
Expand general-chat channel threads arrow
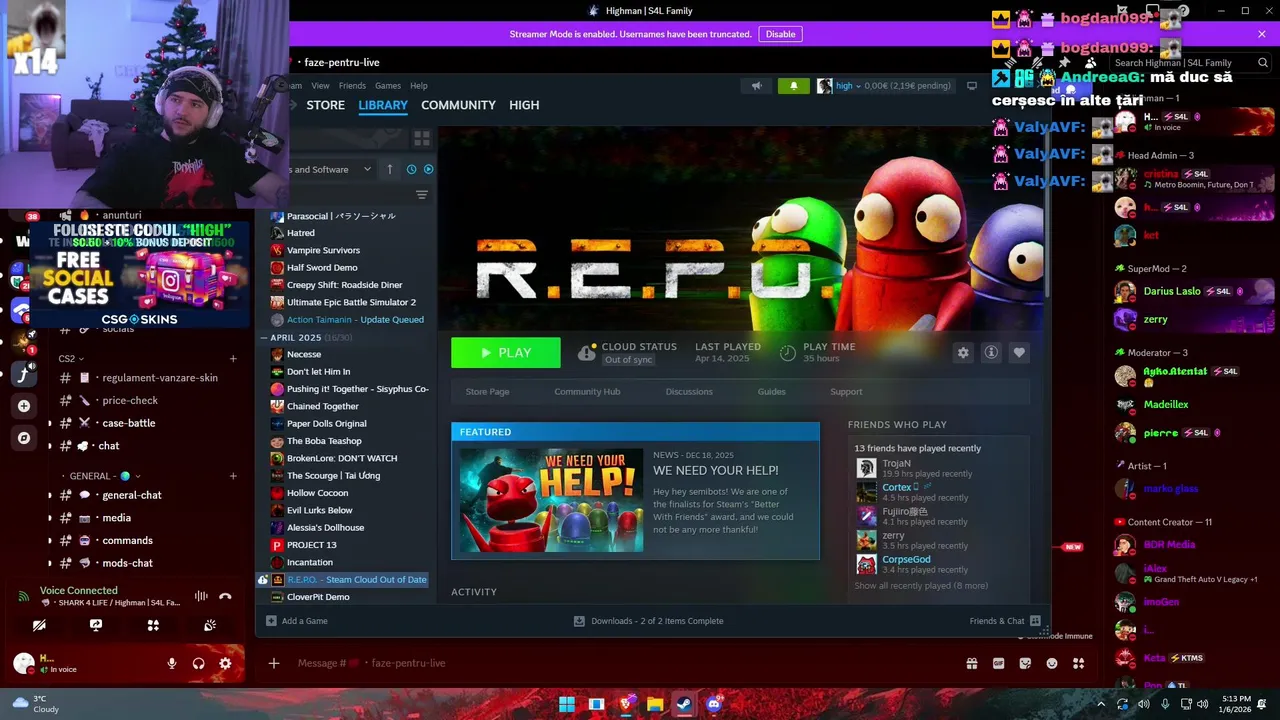point(50,495)
